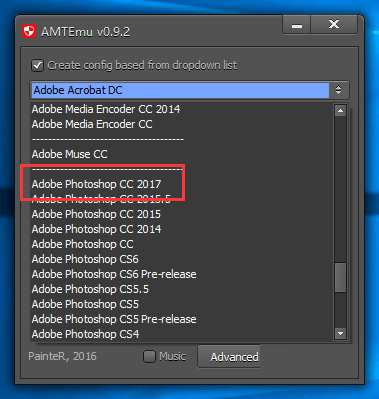Minimize the AMTEmu window

tap(297, 25)
